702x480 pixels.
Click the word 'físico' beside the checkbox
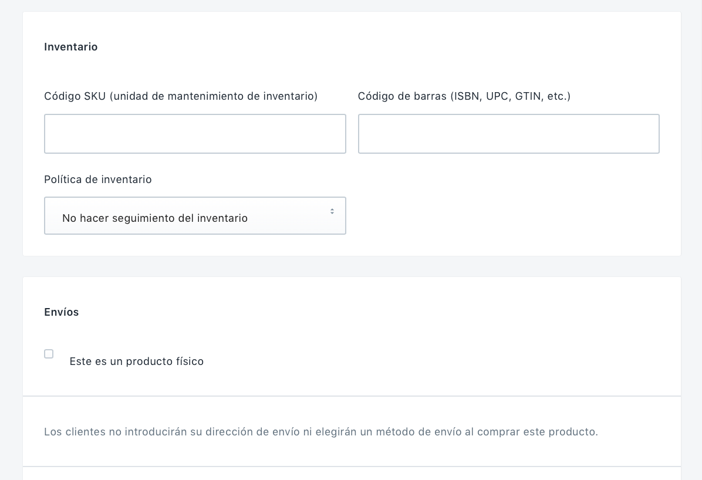tap(186, 361)
